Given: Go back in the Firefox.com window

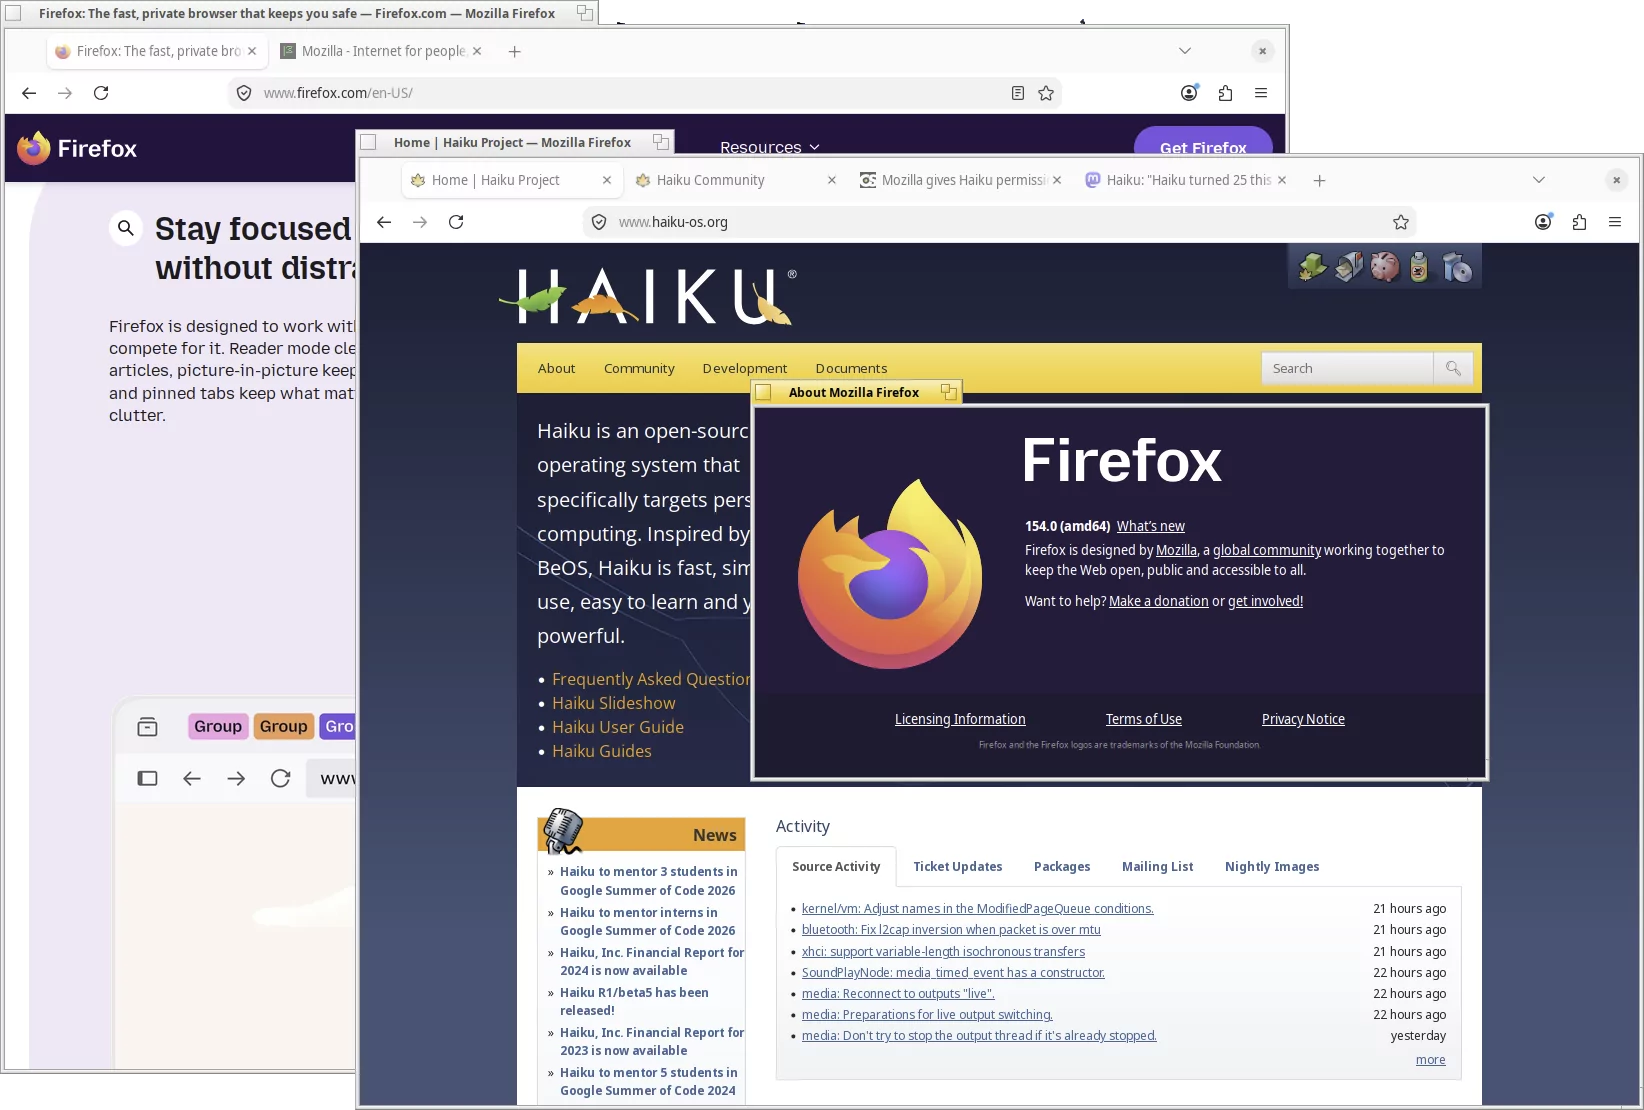Looking at the screenshot, I should 29,93.
